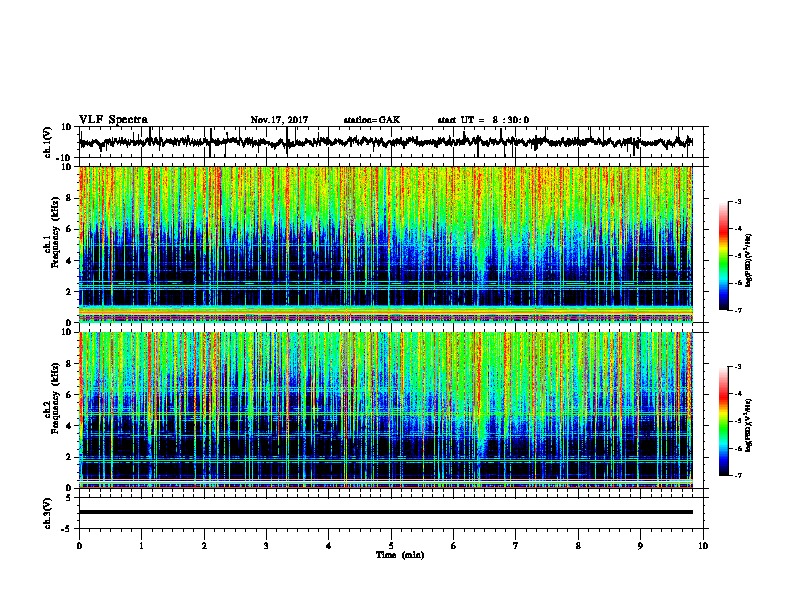Click the "-3" tick on ch.1 color bar
The image size is (792, 612).
(738, 201)
